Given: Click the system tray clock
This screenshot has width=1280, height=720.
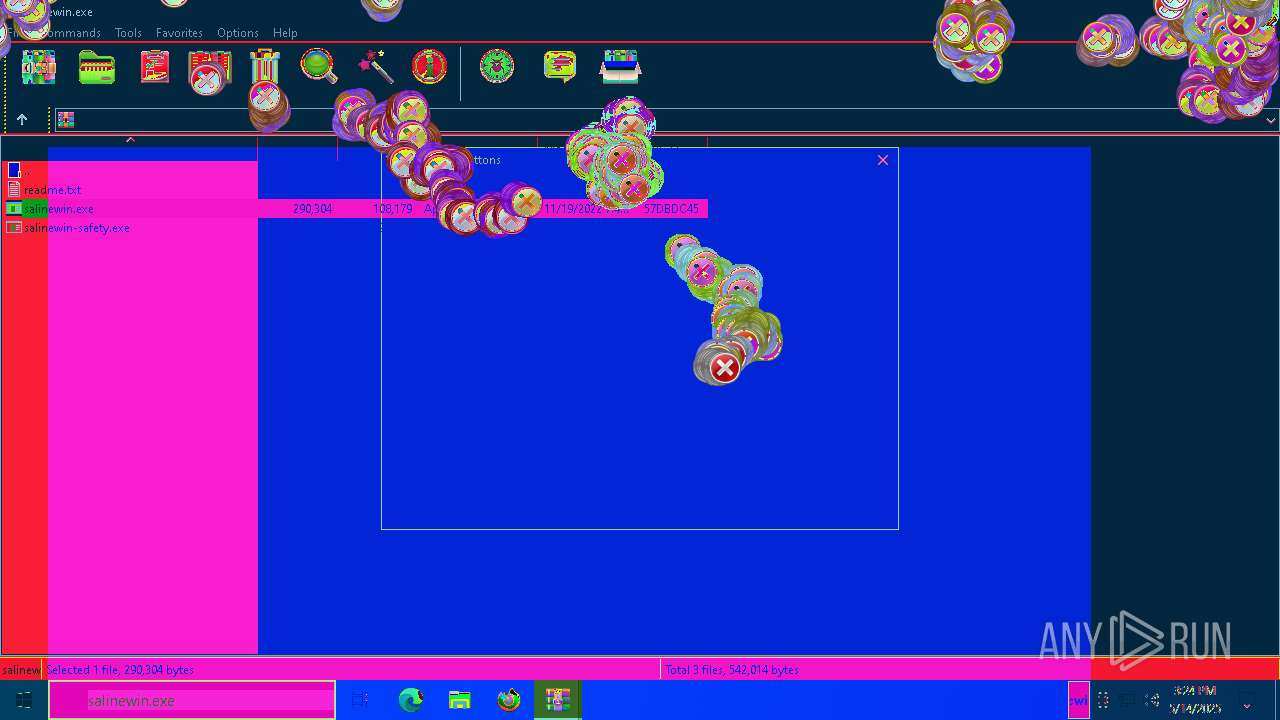Looking at the screenshot, I should (x=1195, y=700).
